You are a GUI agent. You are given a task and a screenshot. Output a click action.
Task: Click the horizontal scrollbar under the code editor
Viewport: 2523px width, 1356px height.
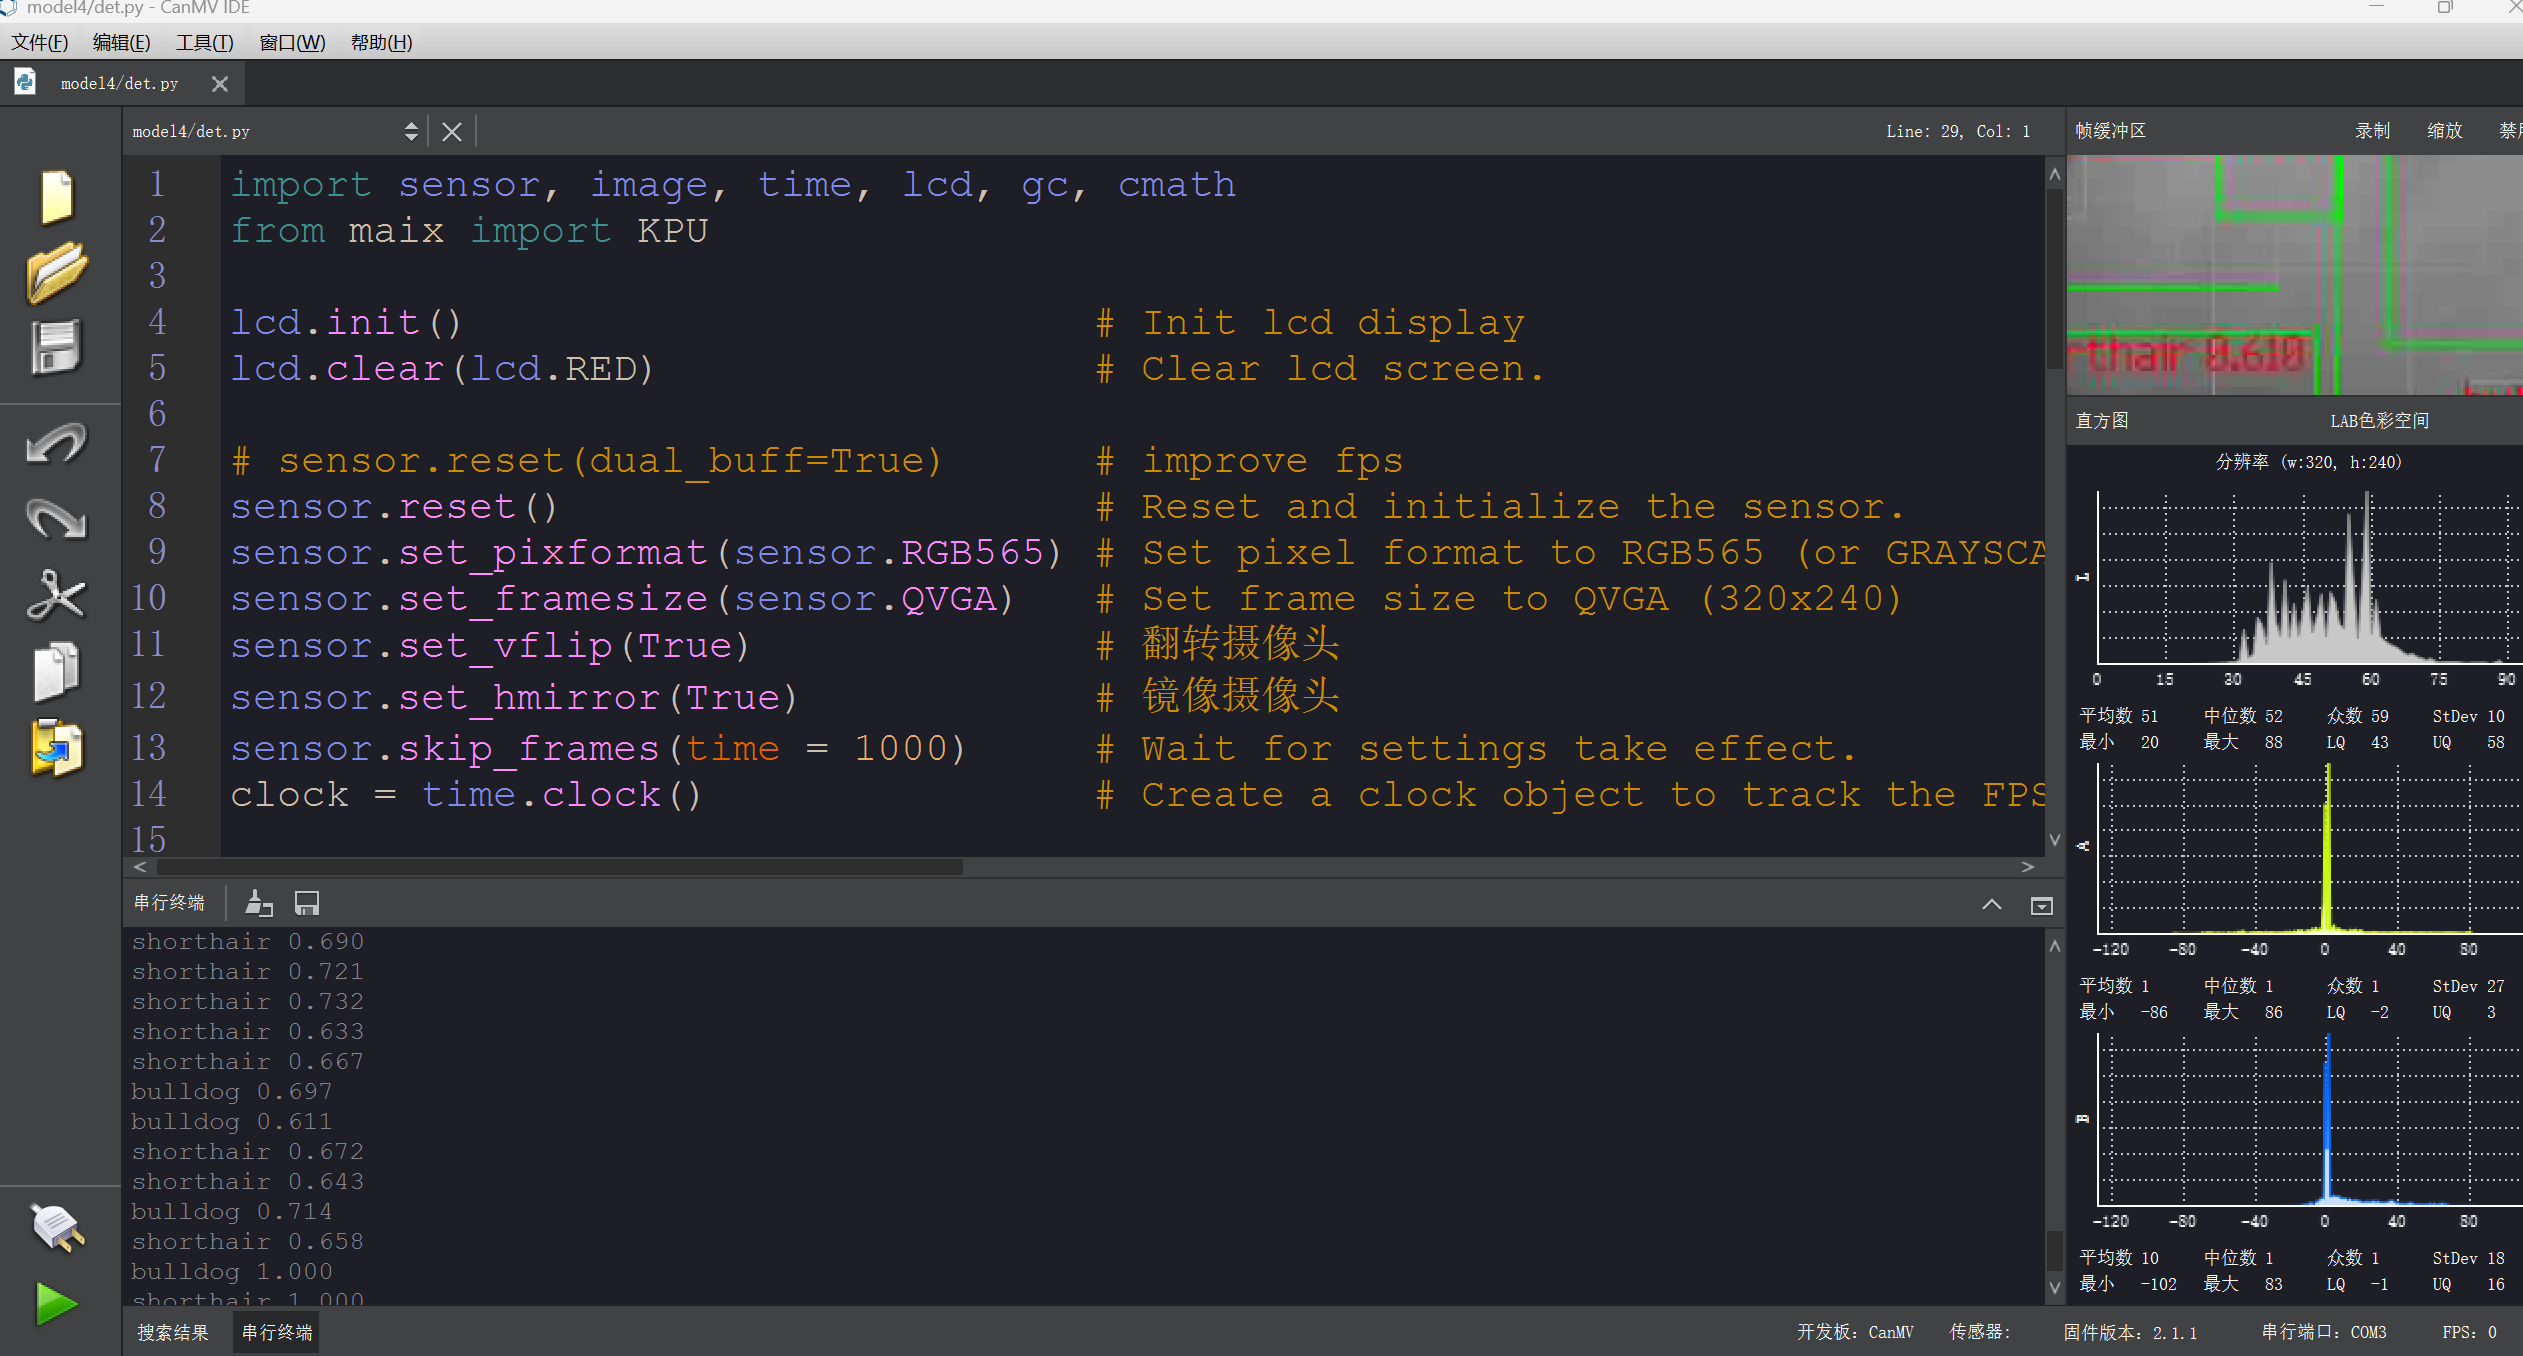[x=560, y=867]
